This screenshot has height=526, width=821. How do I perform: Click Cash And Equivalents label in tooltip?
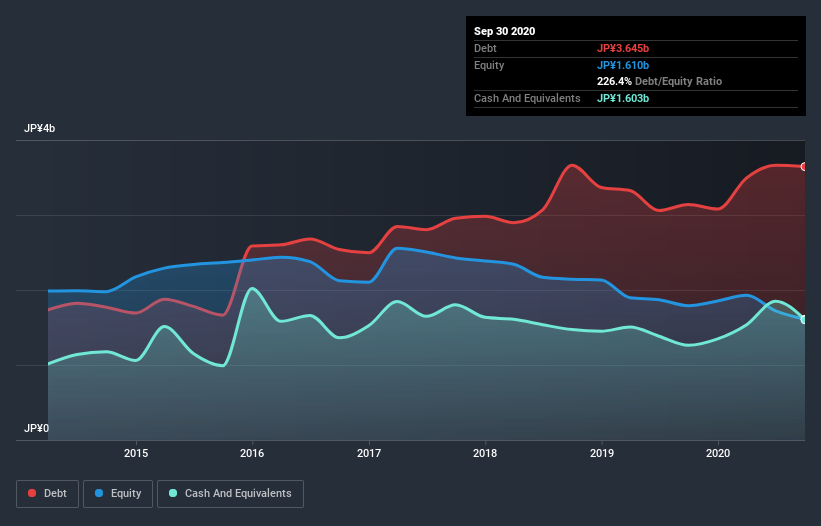point(527,98)
